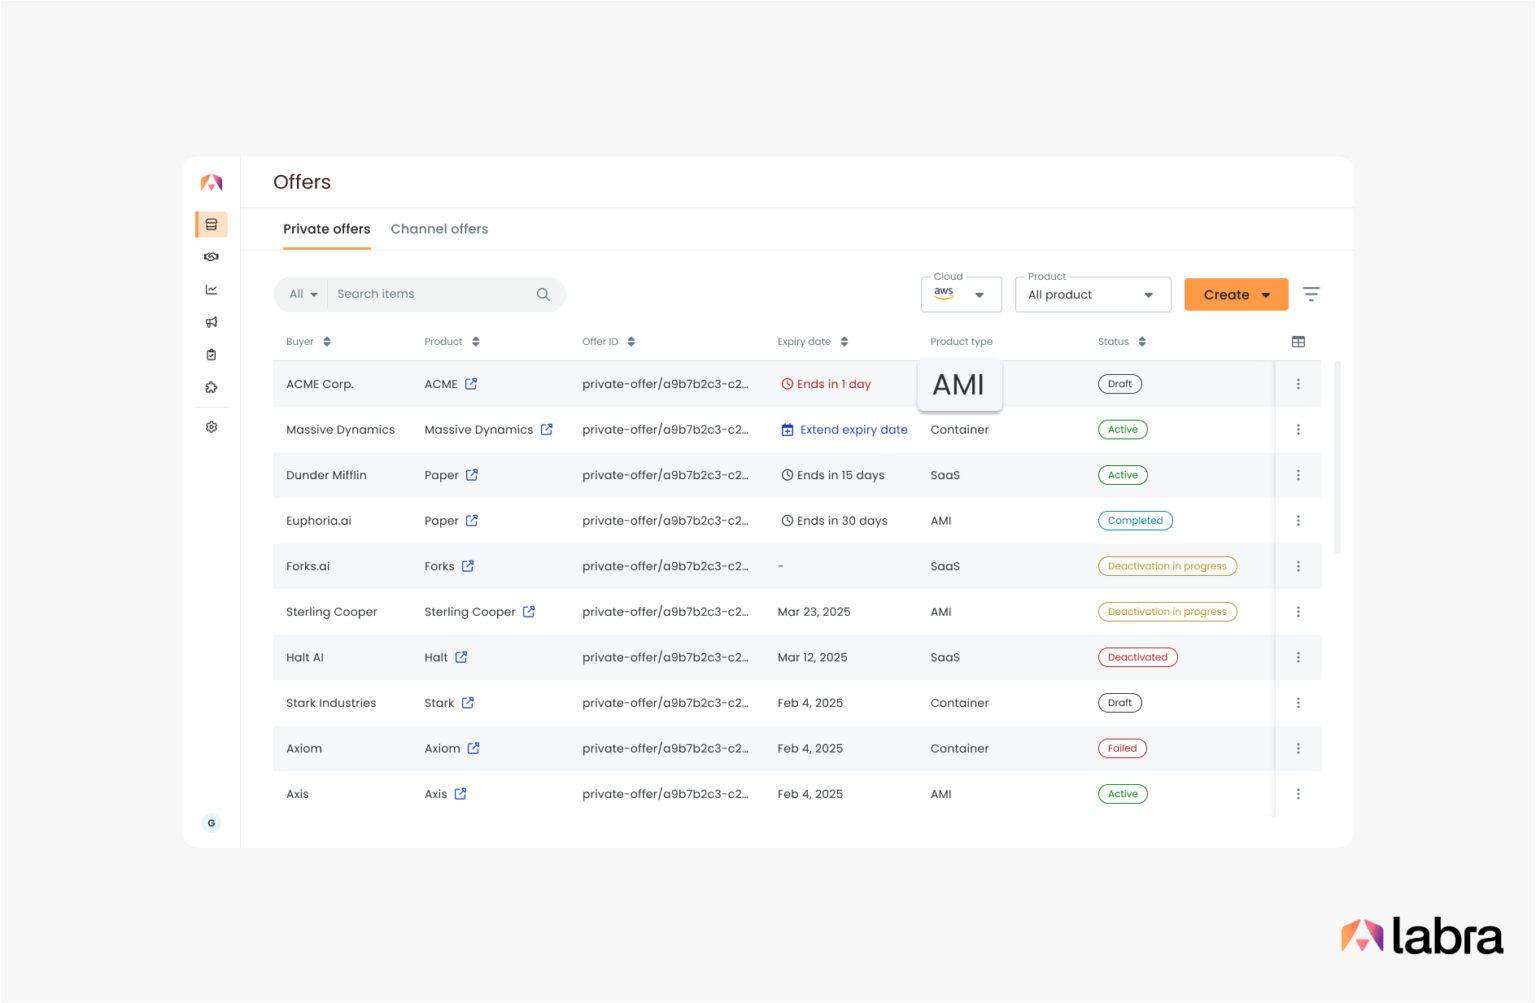Toggle the Buyer column sort arrows
This screenshot has width=1536, height=1003.
click(328, 341)
